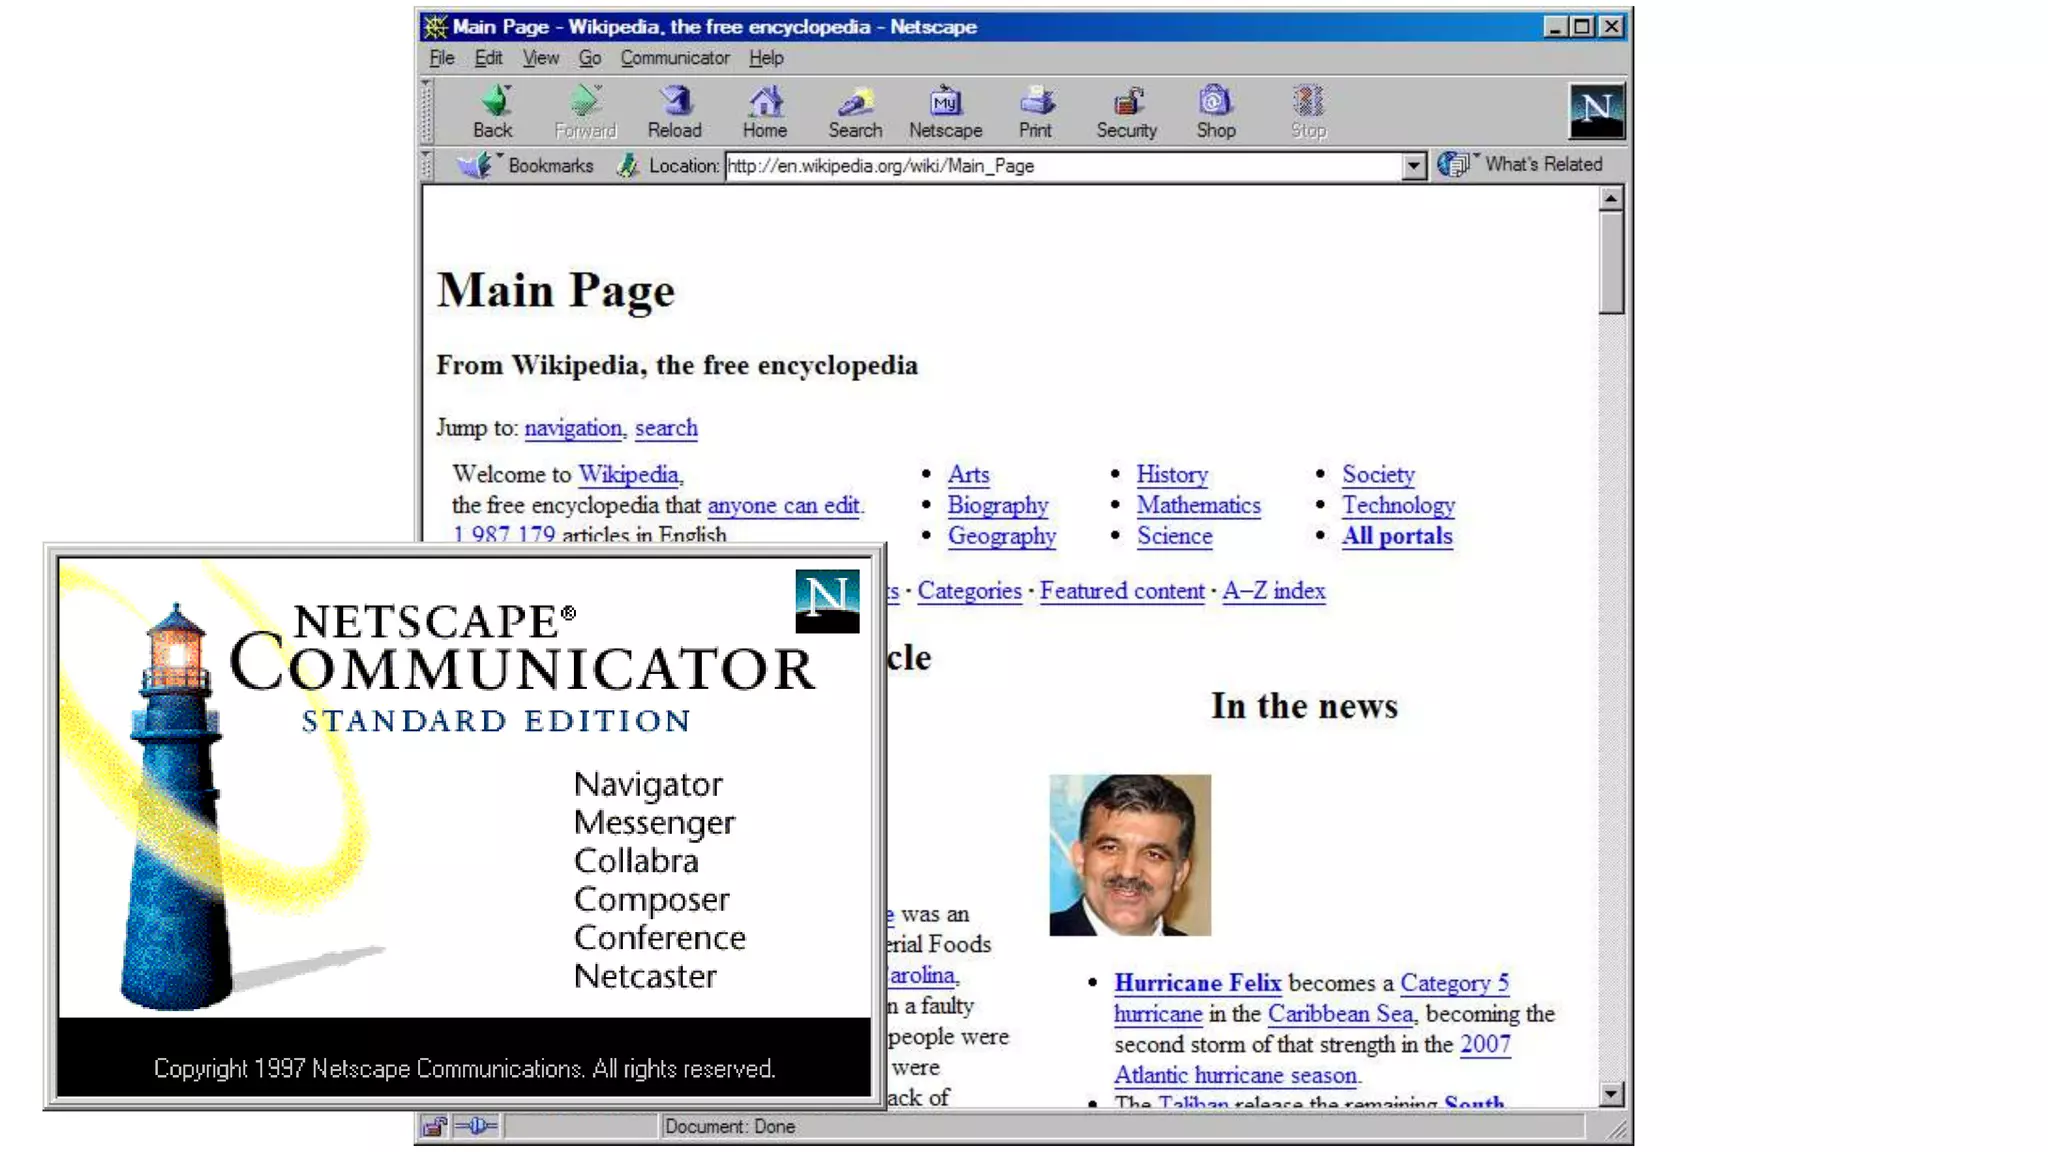
Task: Expand the What's Related menu
Action: pos(1522,165)
